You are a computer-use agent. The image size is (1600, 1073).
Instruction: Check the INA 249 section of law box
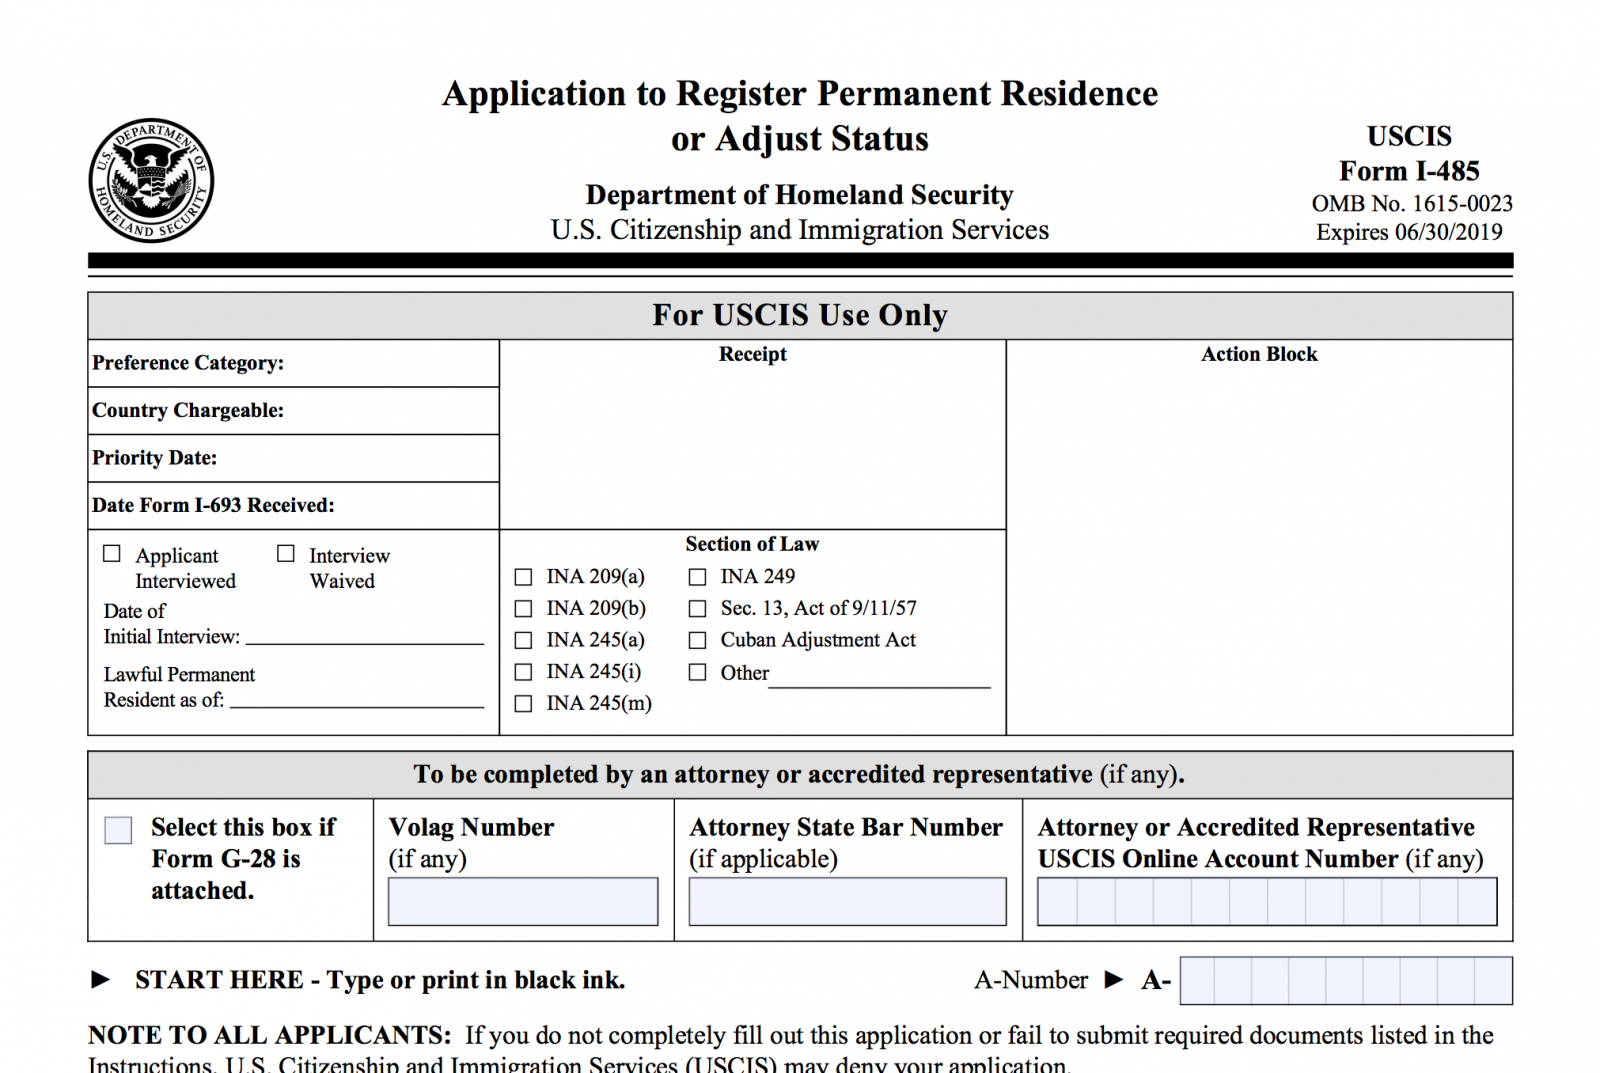tap(697, 576)
